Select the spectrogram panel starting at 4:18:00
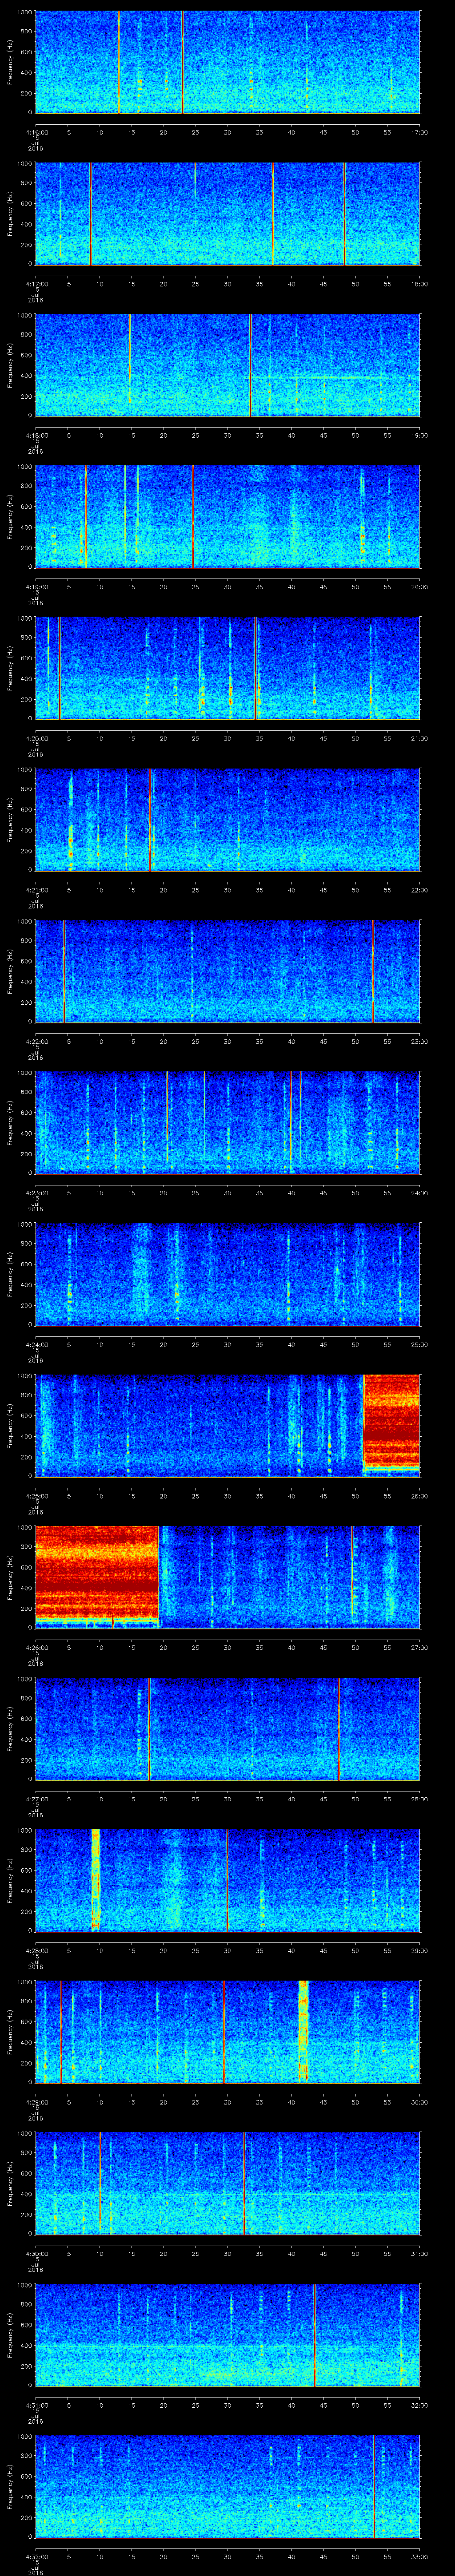The width and height of the screenshot is (455, 2576). [x=227, y=365]
